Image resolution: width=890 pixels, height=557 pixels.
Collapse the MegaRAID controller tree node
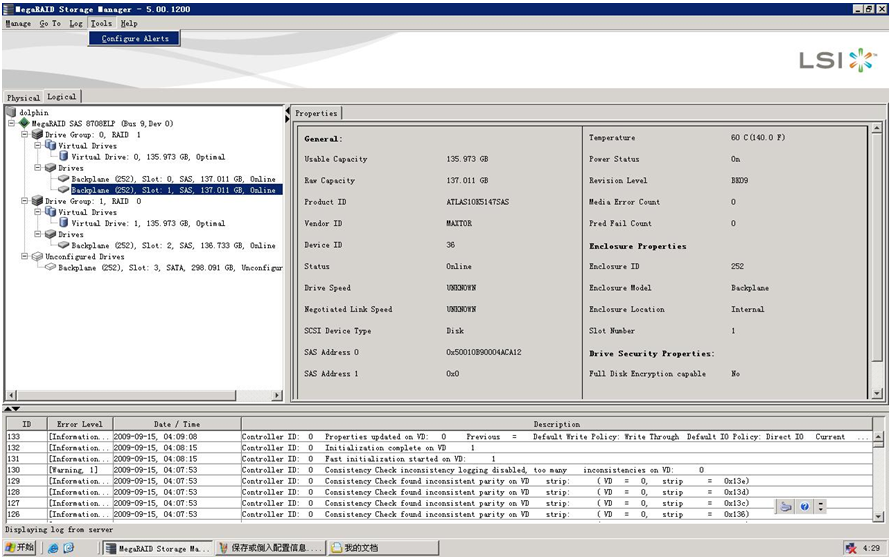(x=11, y=124)
